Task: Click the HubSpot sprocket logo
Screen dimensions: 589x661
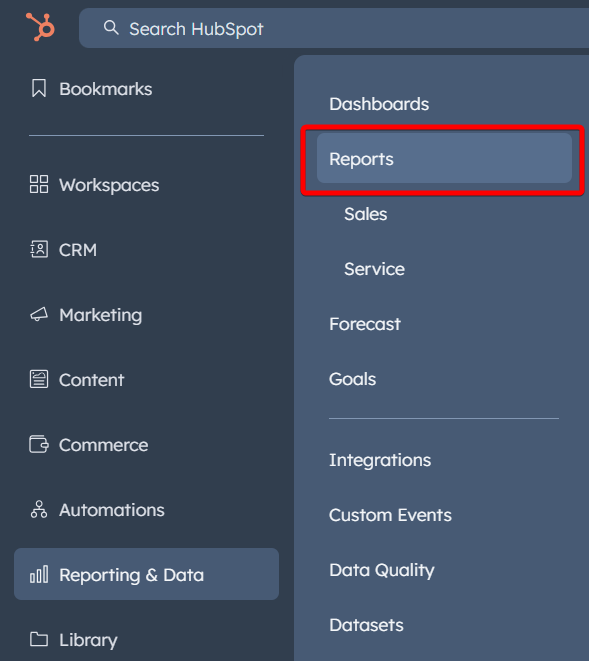Action: [x=40, y=27]
